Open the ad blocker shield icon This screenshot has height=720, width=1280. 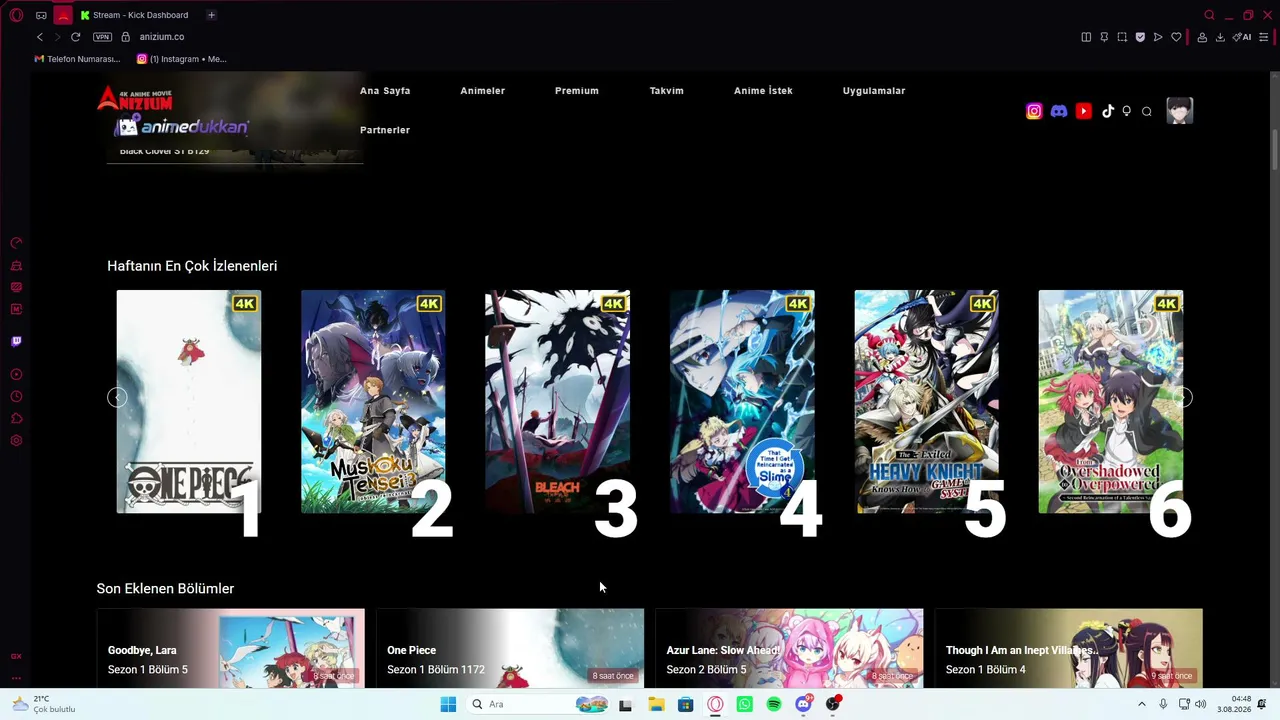click(1140, 37)
